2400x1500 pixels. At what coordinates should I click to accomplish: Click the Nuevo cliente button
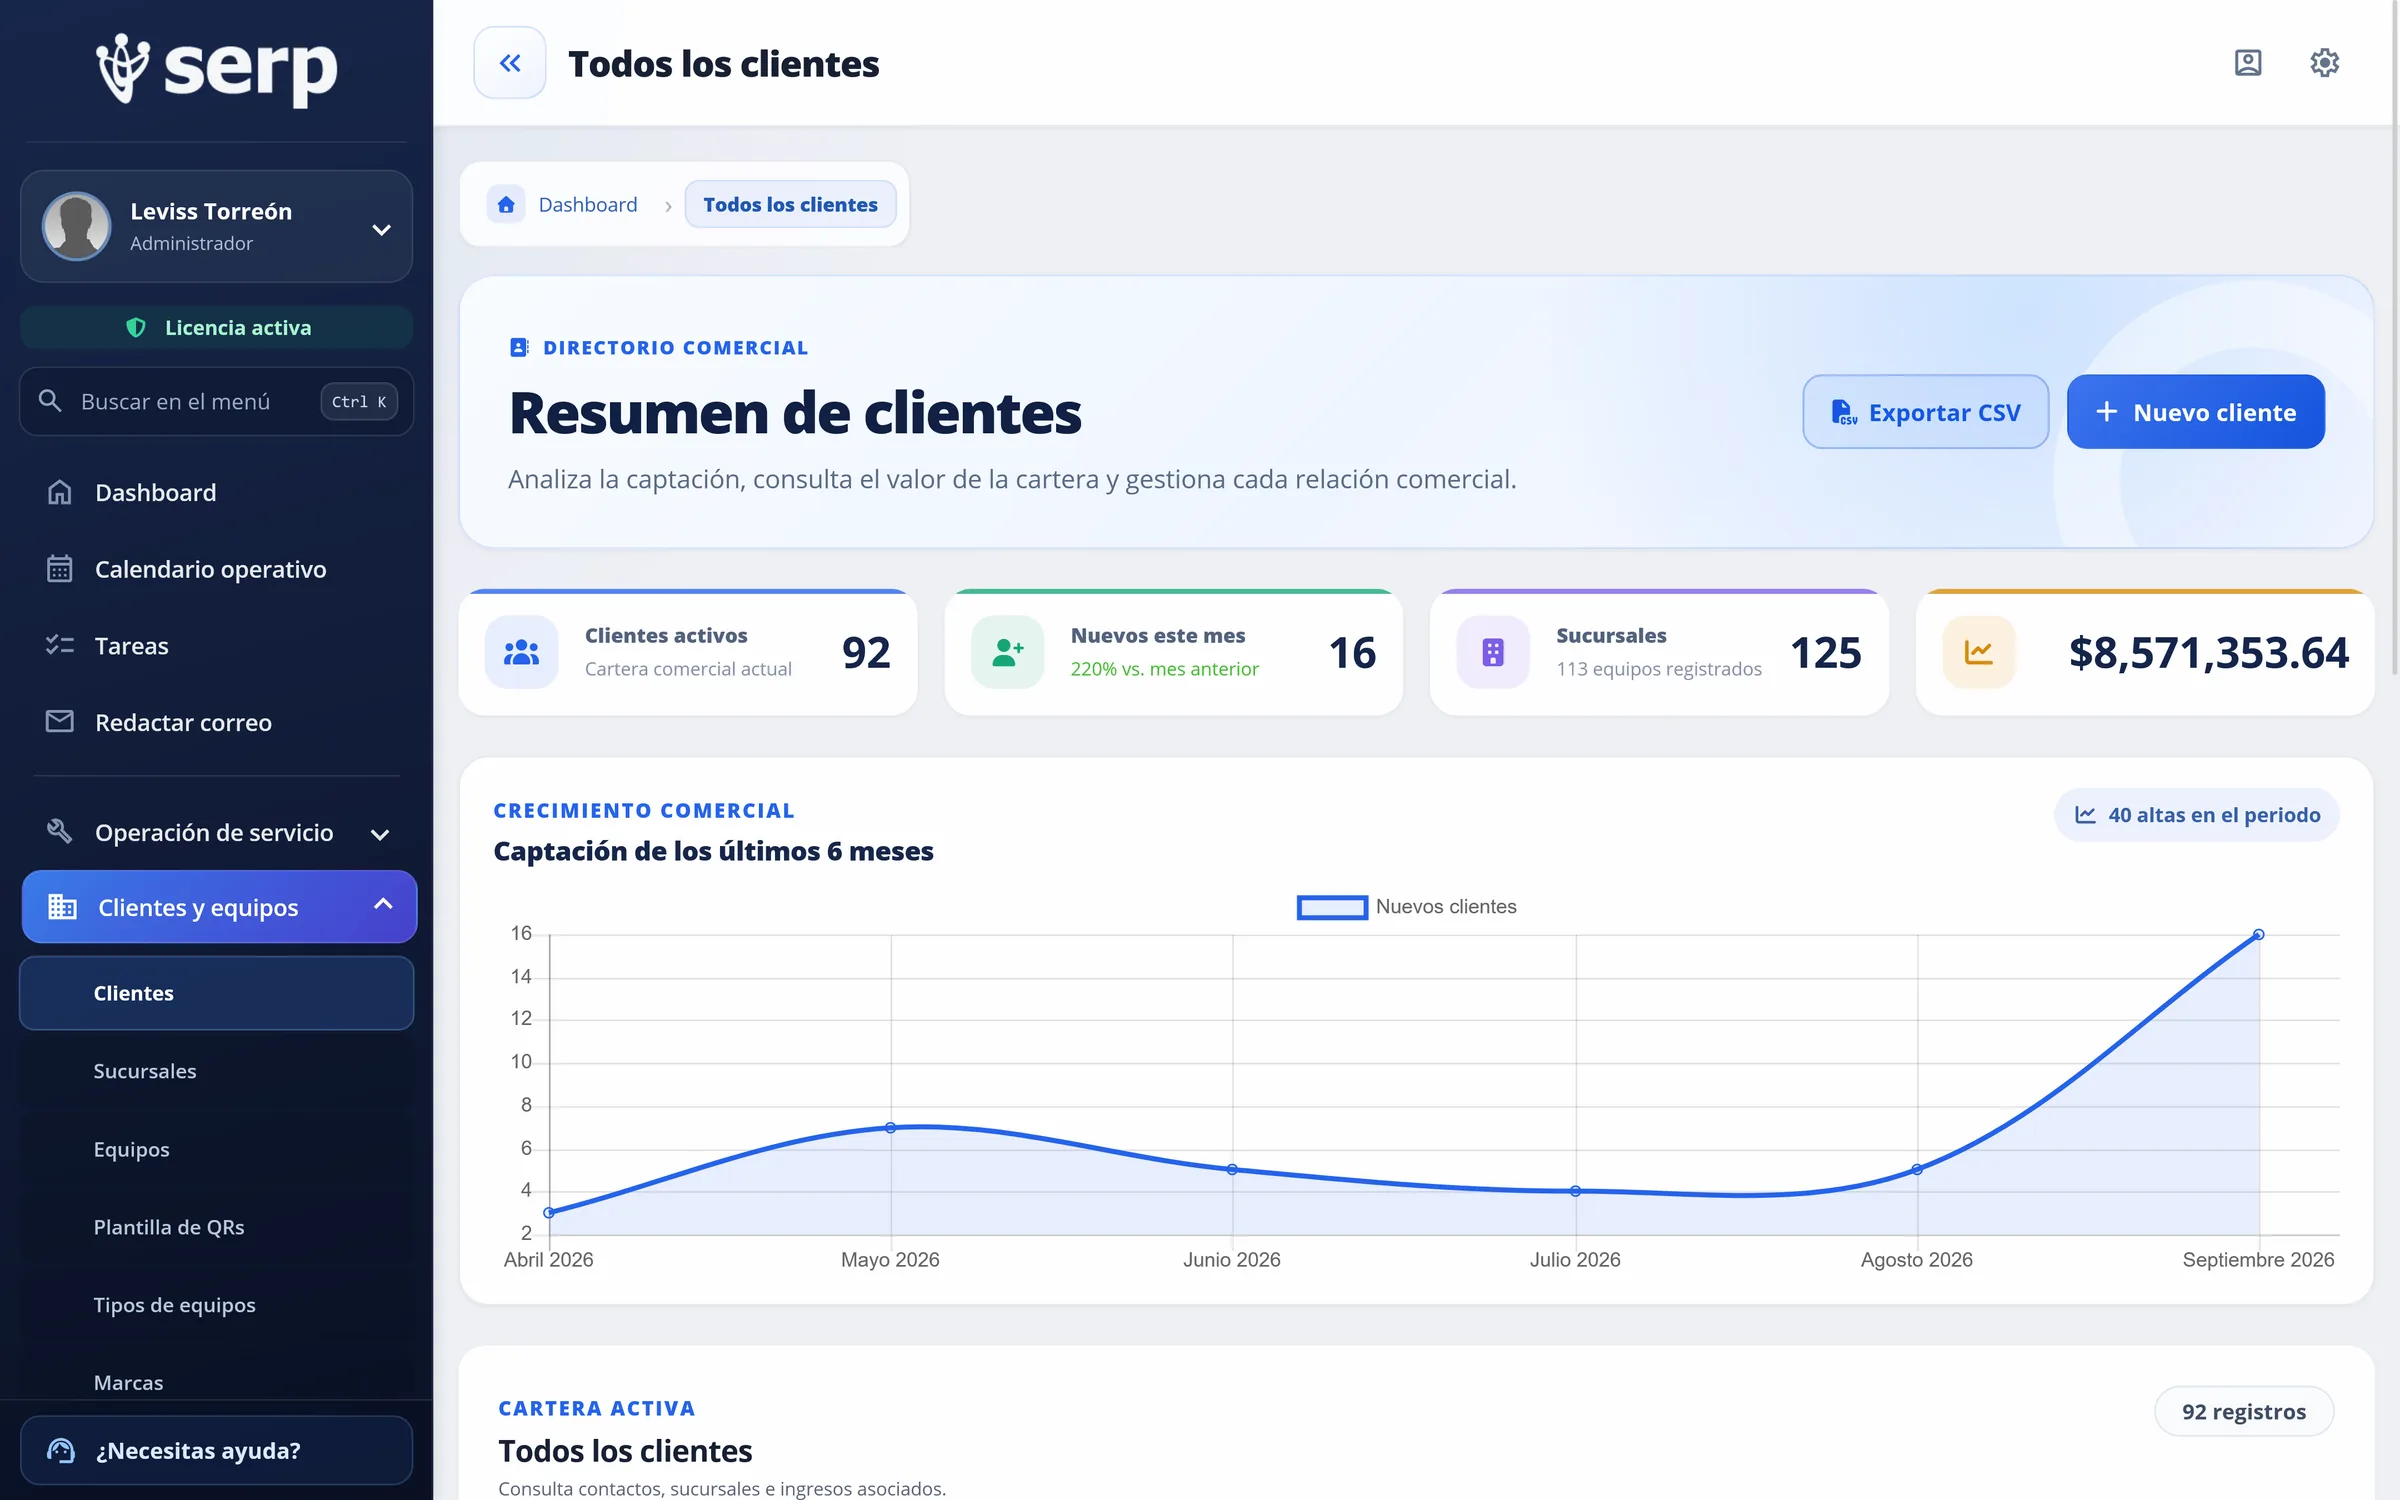[x=2195, y=412]
